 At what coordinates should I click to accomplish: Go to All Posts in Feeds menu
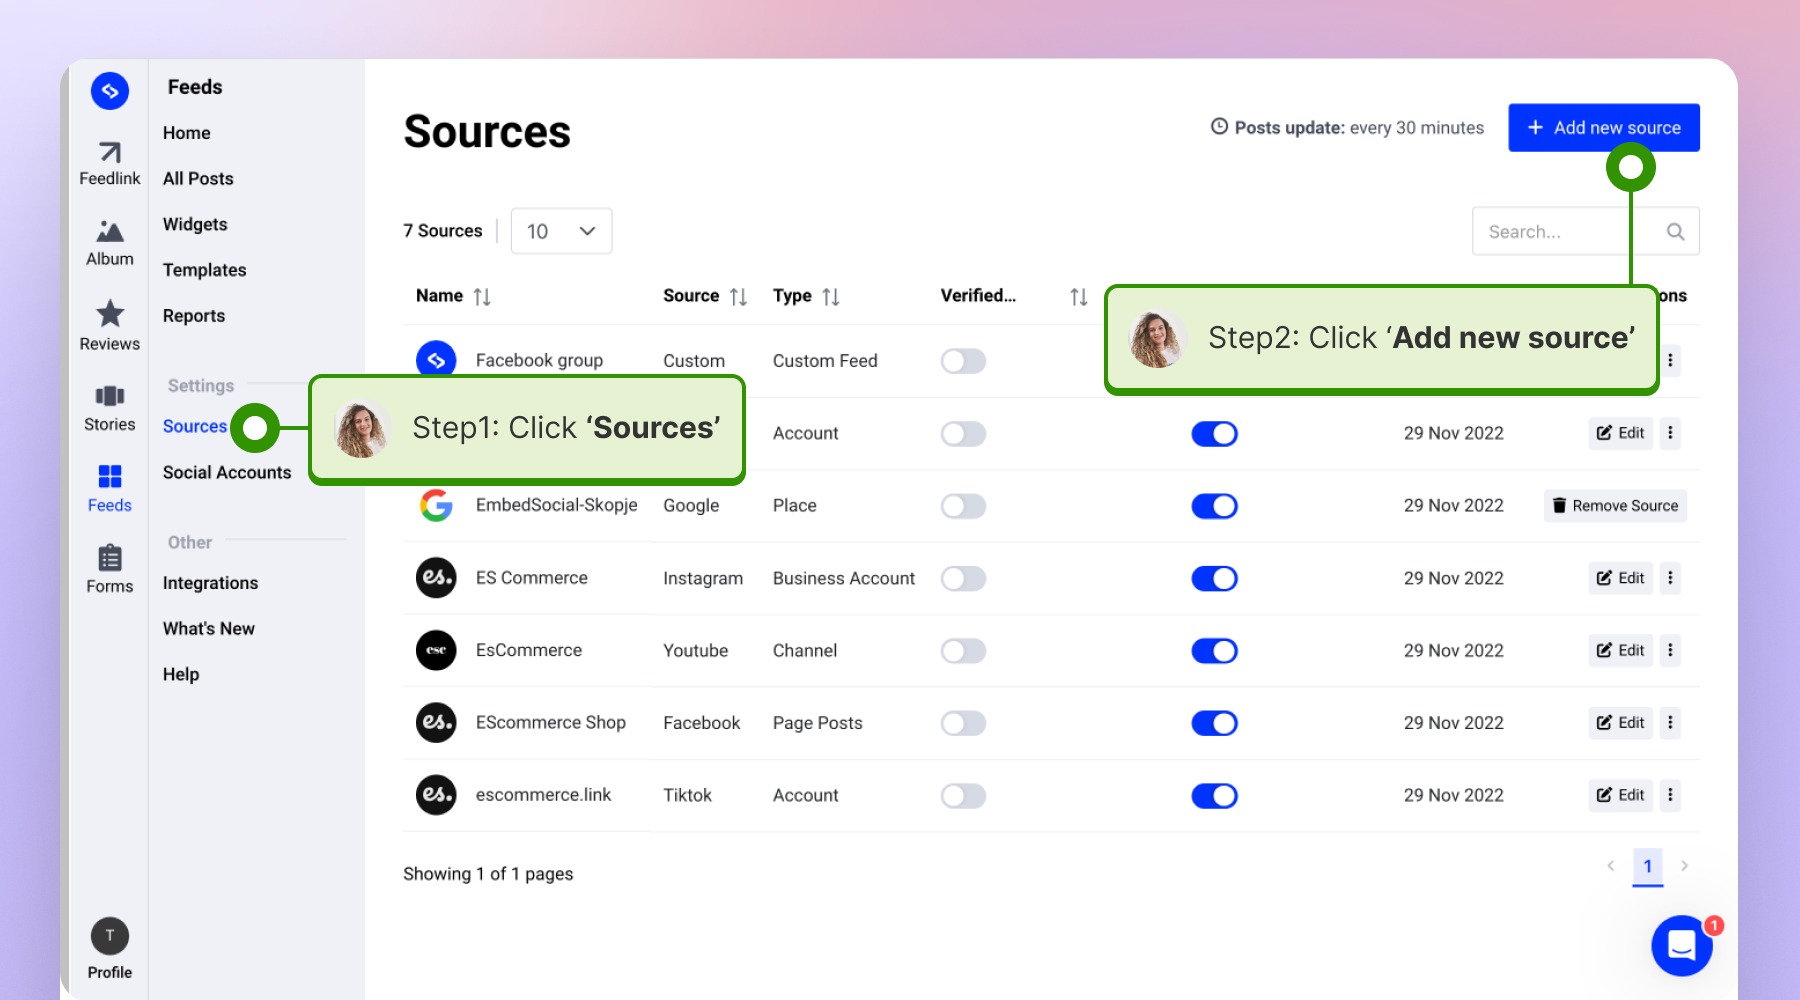[x=197, y=178]
